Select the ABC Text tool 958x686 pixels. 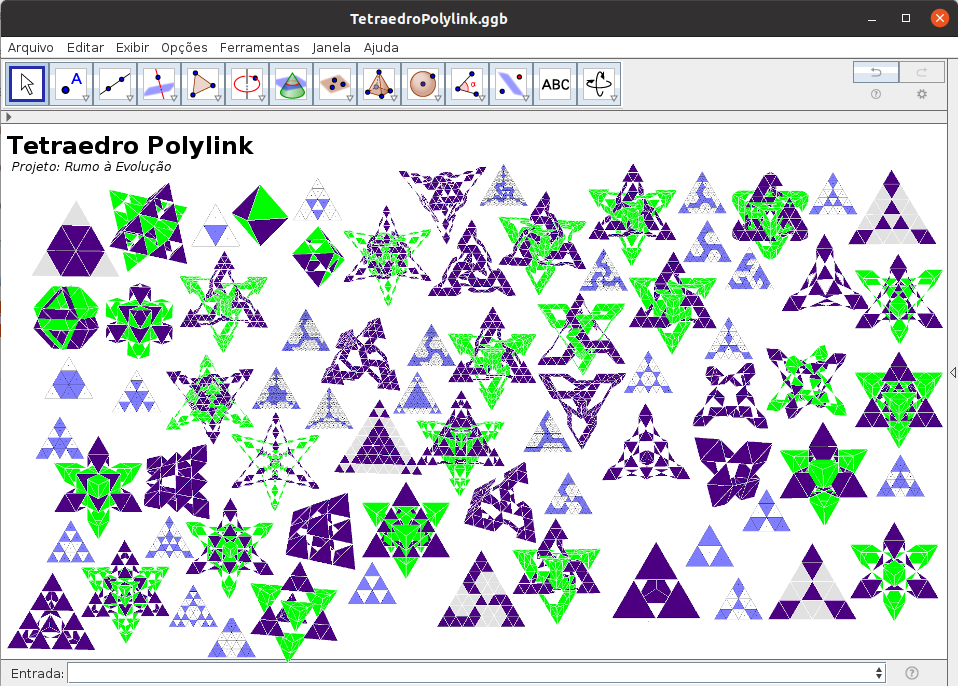pyautogui.click(x=555, y=84)
